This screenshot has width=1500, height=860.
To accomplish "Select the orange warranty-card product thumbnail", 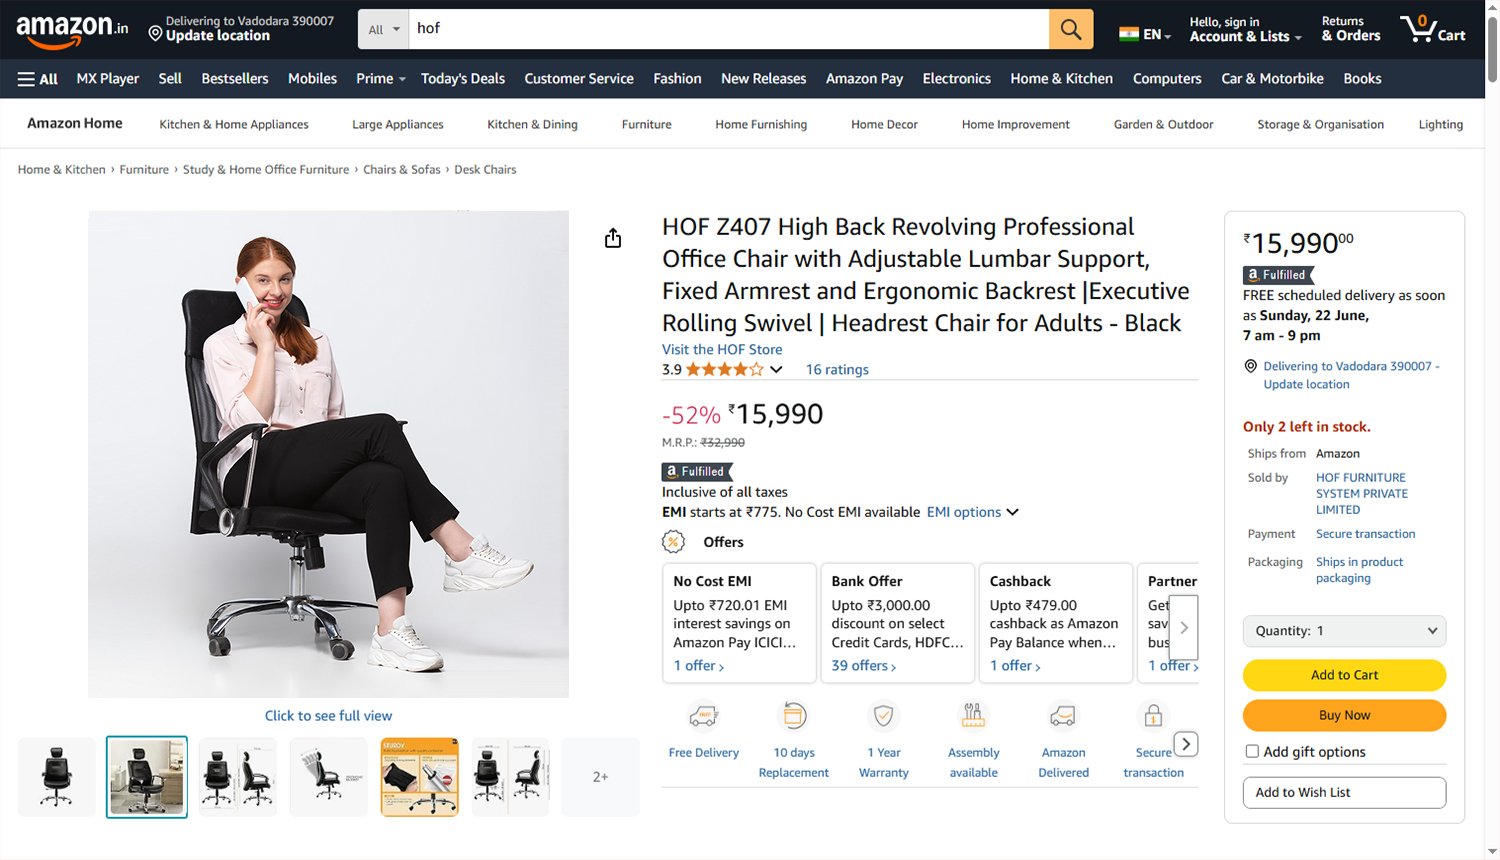I will point(419,777).
